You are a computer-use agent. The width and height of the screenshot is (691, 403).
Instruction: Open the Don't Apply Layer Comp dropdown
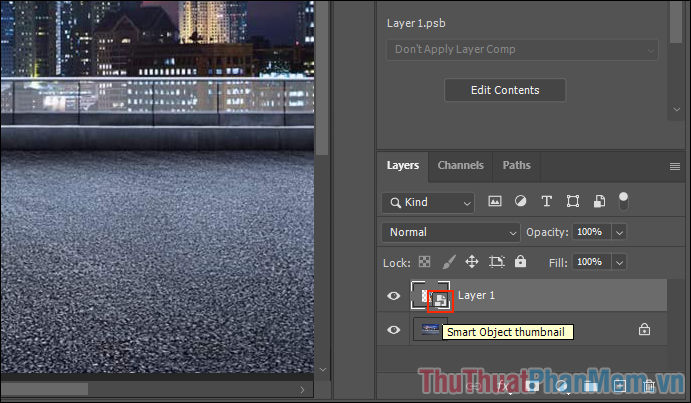522,49
